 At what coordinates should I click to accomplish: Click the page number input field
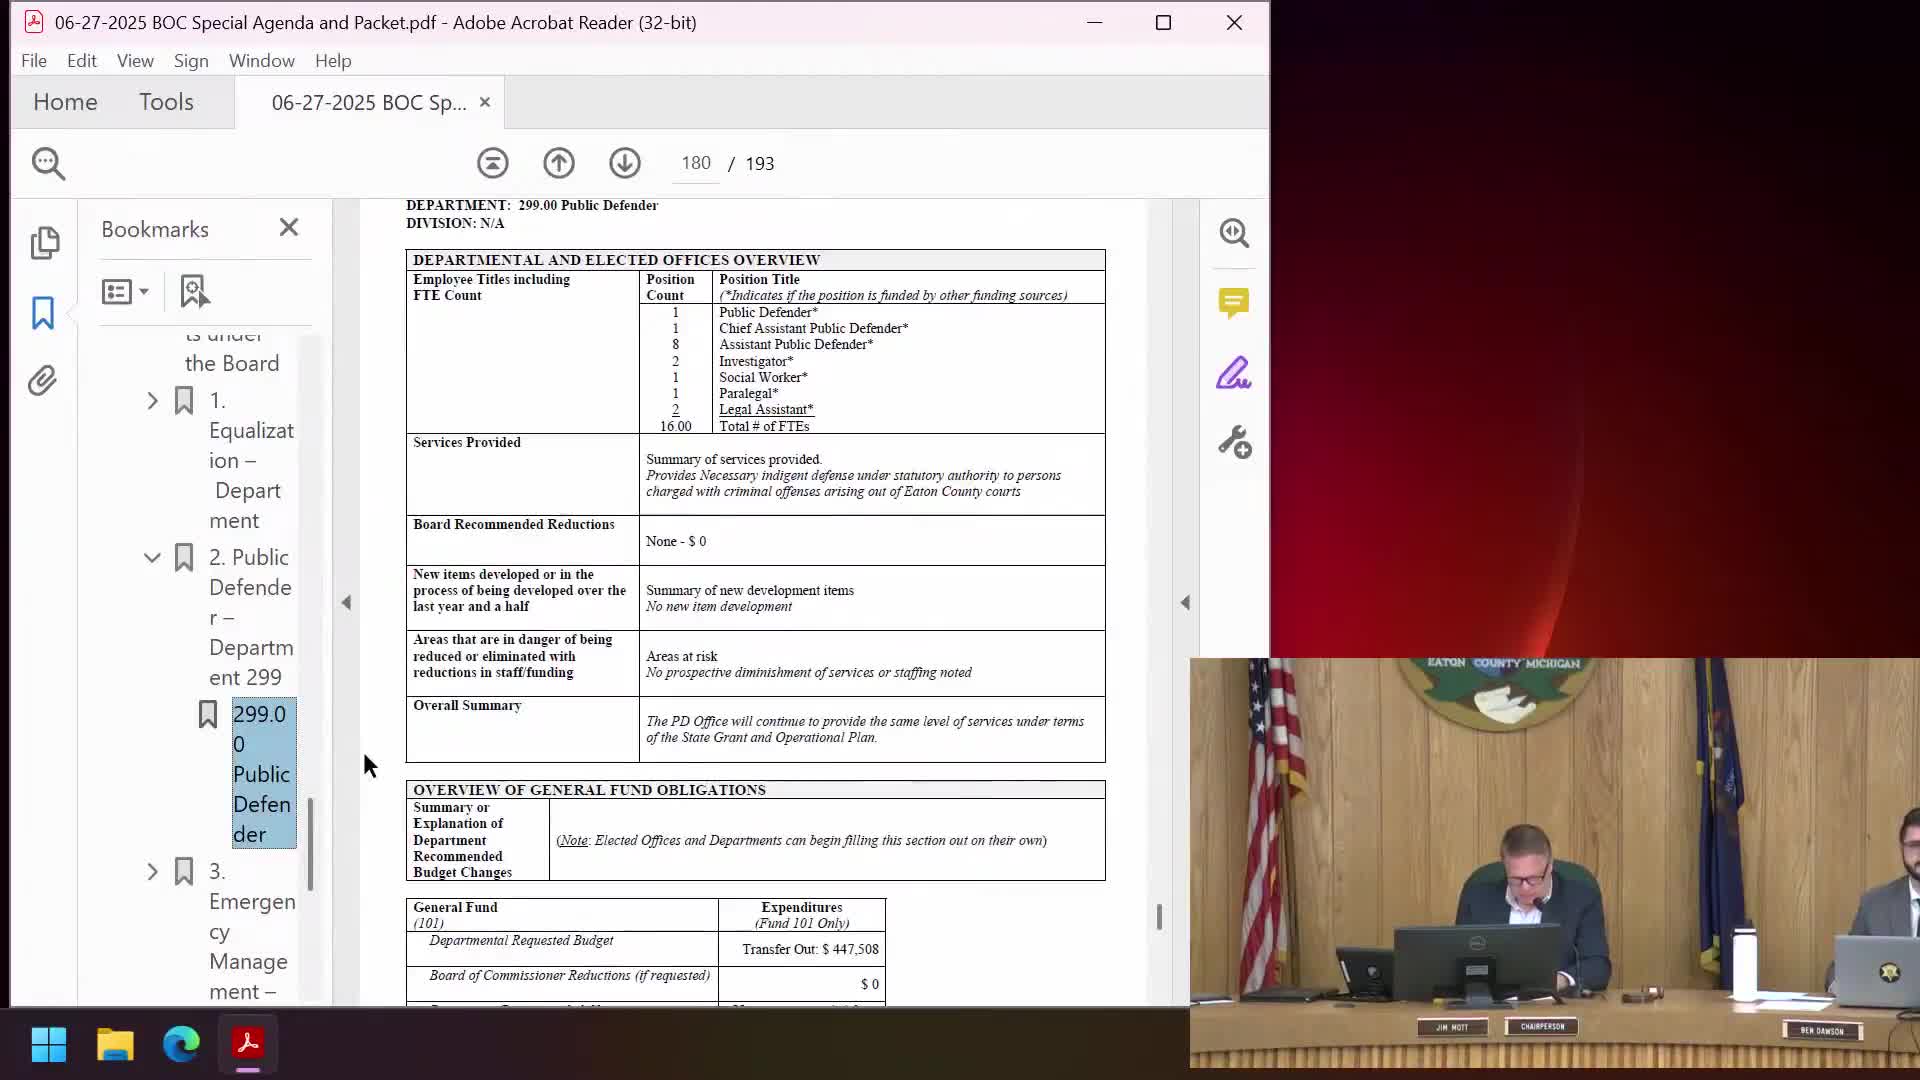(x=695, y=163)
